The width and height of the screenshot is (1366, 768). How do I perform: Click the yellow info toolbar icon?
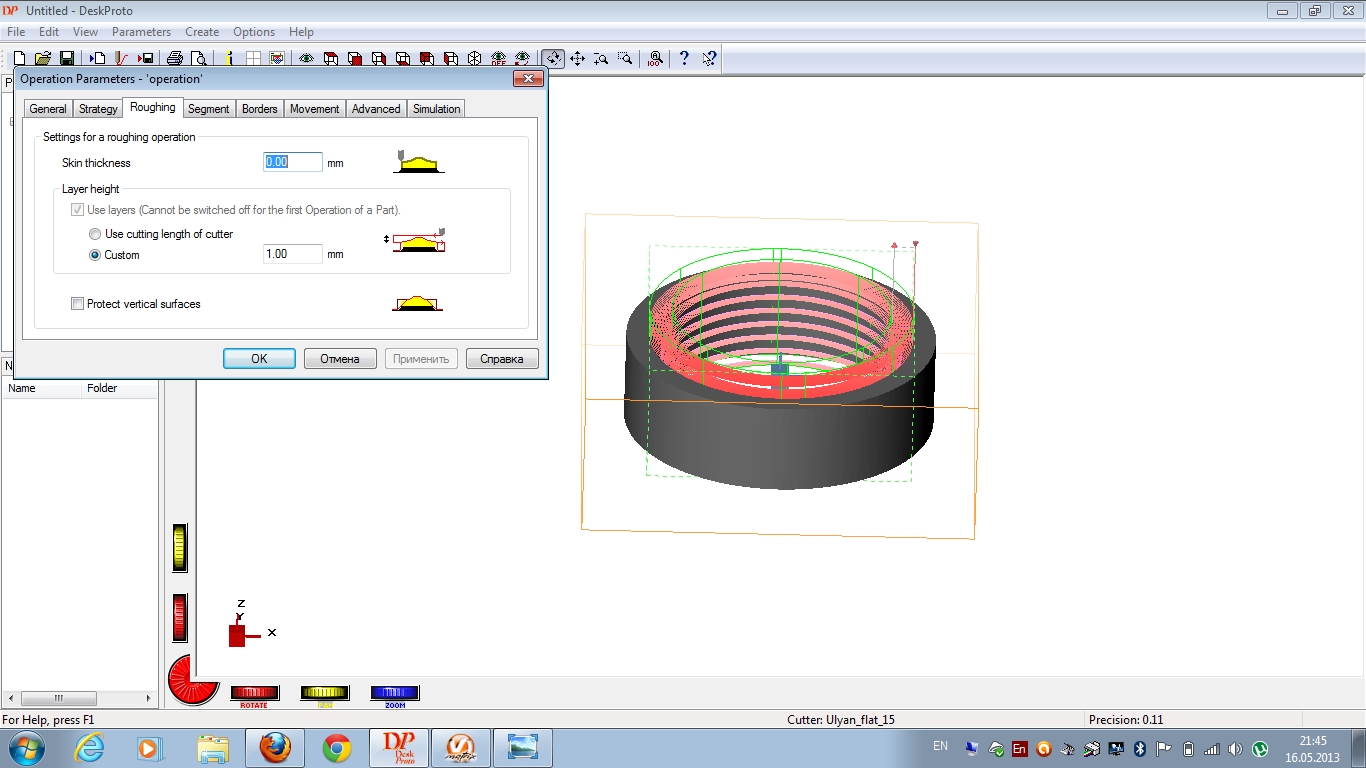tap(229, 59)
